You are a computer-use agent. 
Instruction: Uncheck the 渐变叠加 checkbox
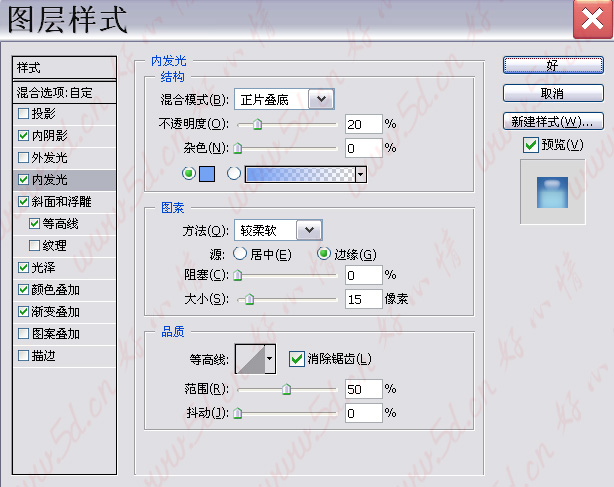[x=23, y=312]
